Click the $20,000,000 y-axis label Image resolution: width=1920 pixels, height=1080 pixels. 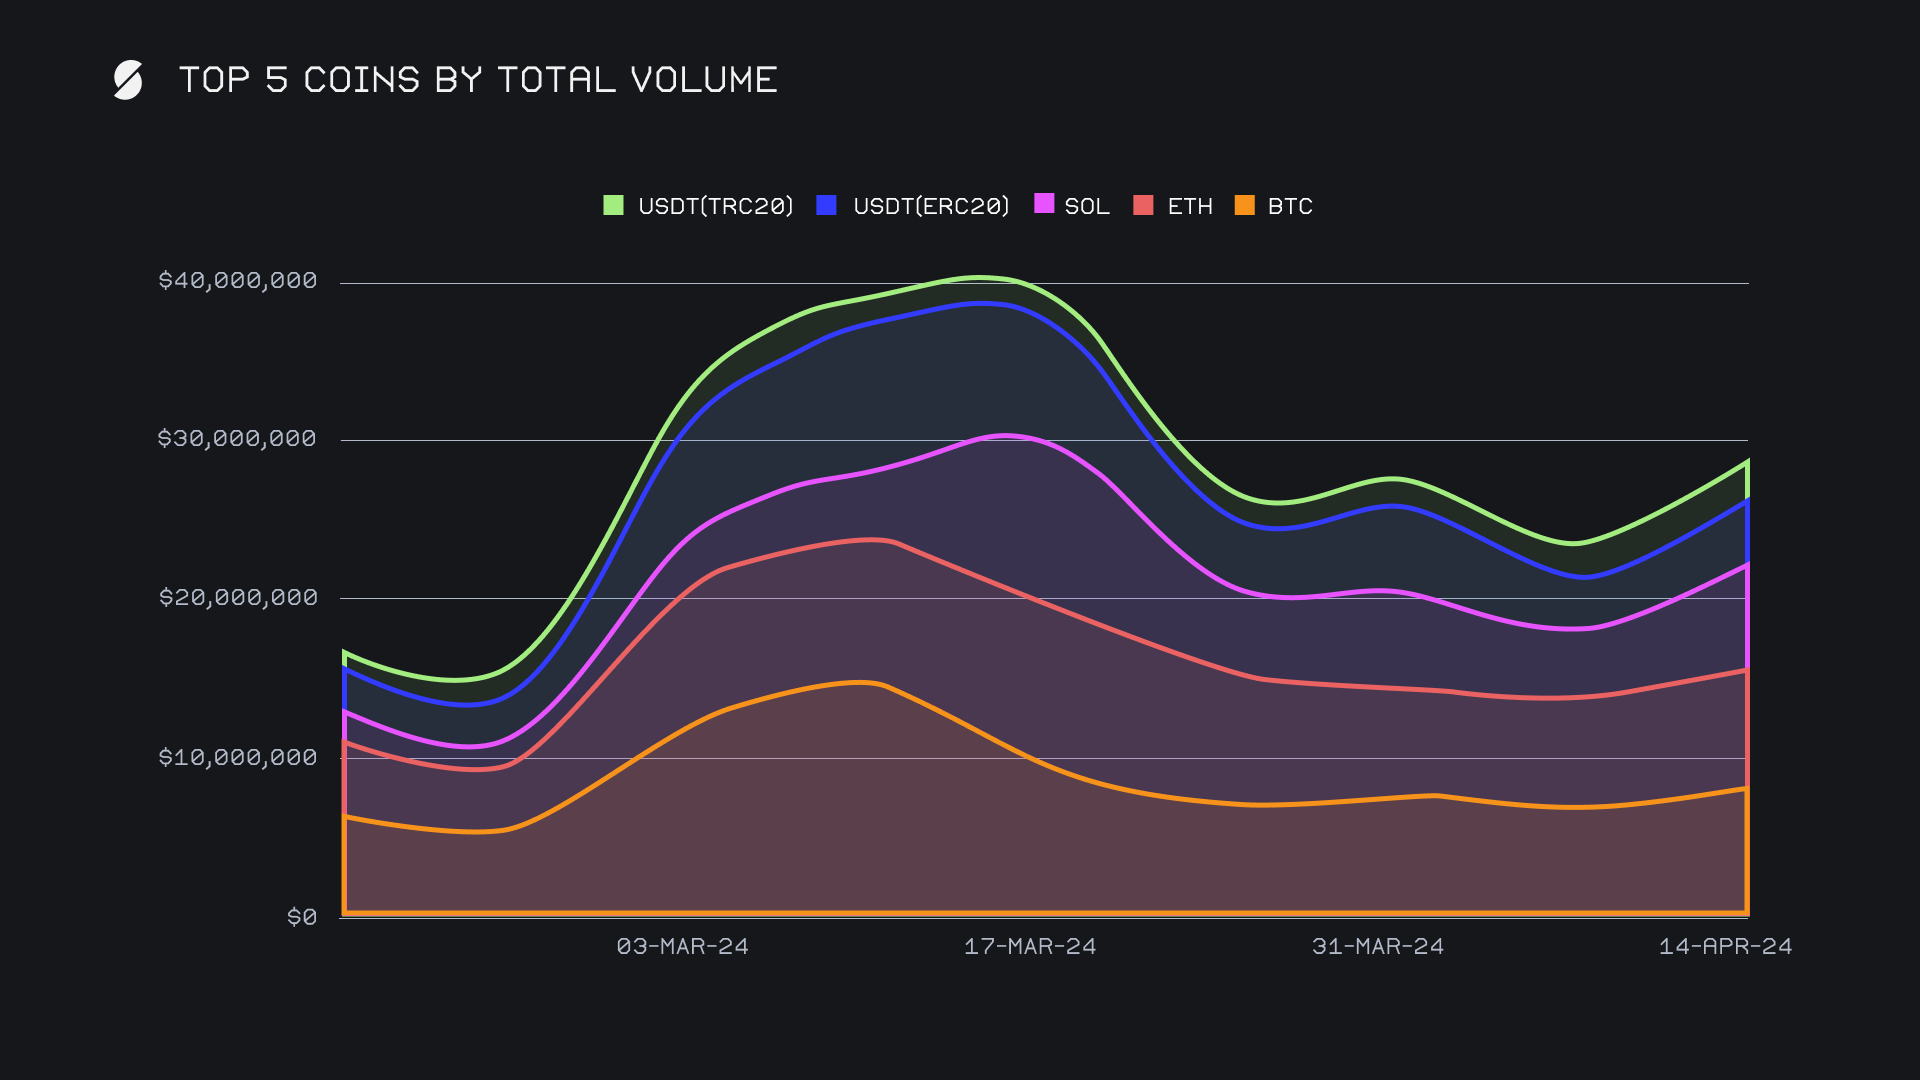click(237, 597)
